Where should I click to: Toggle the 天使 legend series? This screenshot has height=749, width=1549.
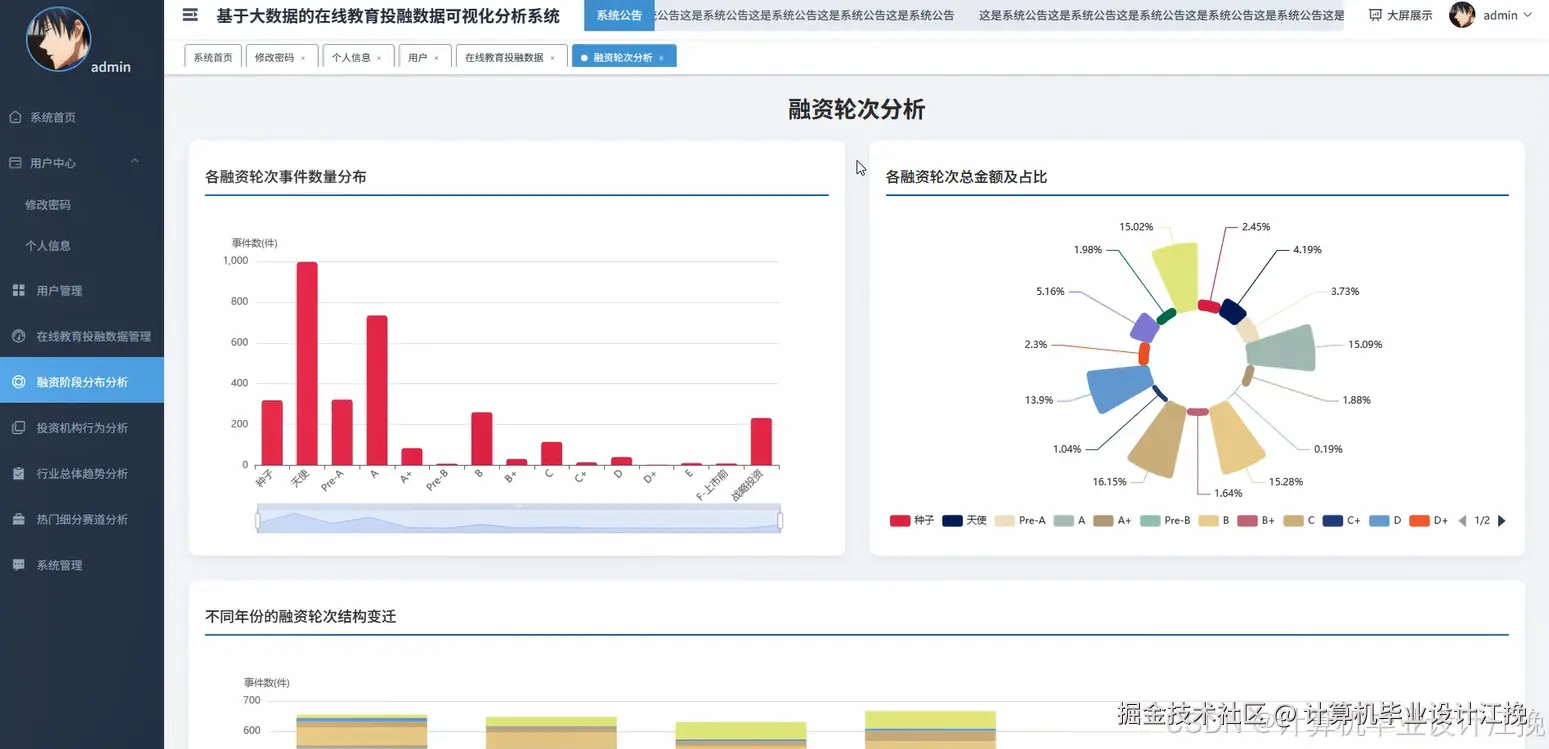pyautogui.click(x=964, y=521)
